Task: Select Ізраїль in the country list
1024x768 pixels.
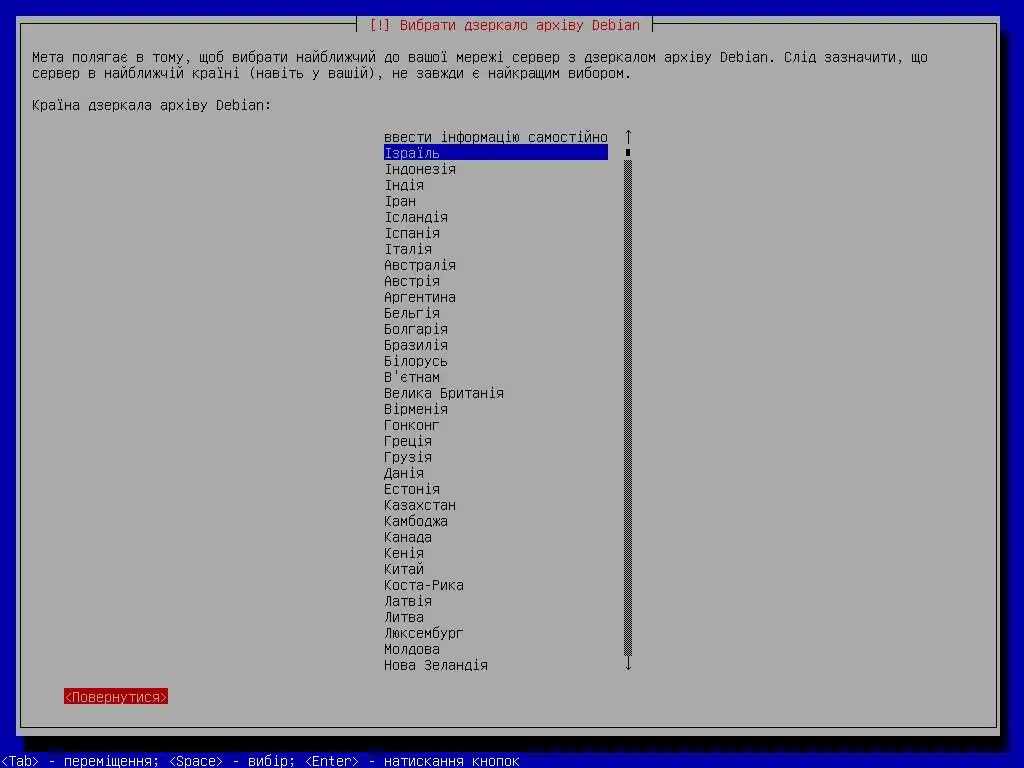Action: pos(496,153)
